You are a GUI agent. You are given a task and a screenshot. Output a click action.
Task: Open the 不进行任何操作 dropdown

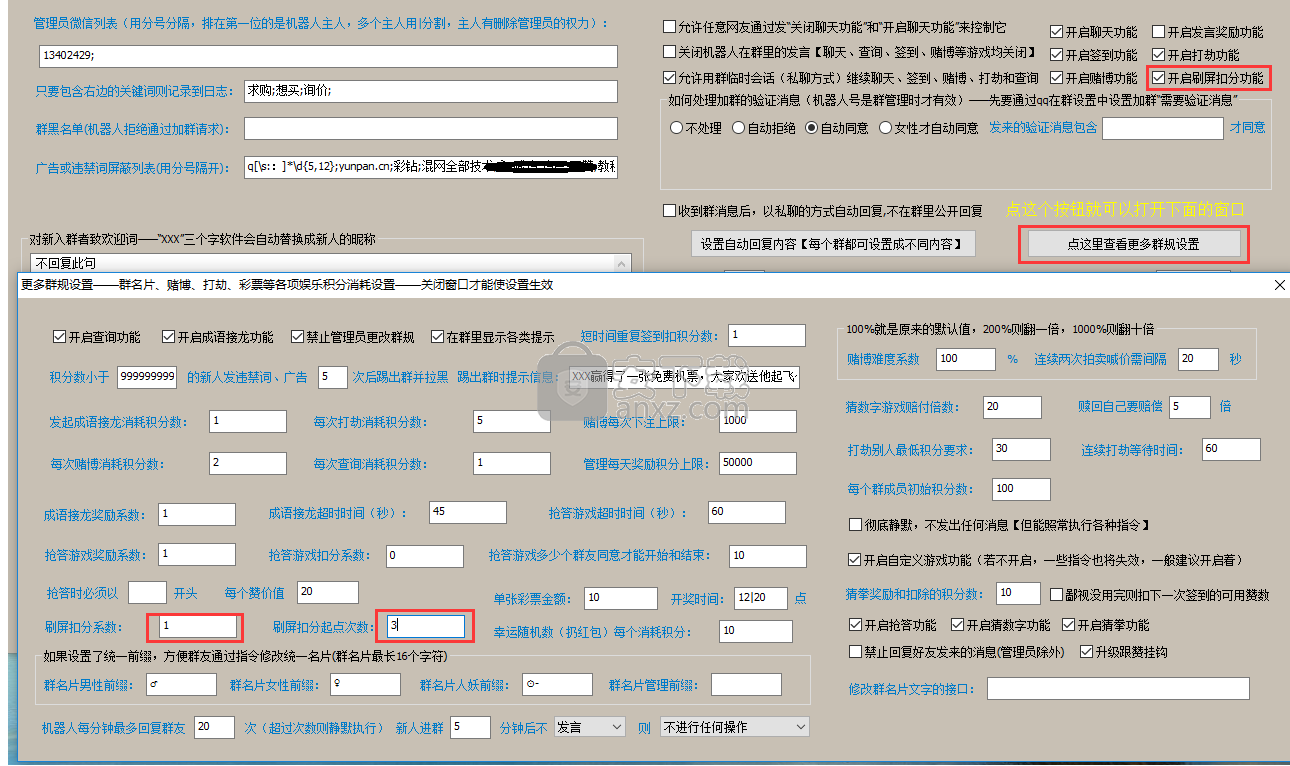click(735, 726)
